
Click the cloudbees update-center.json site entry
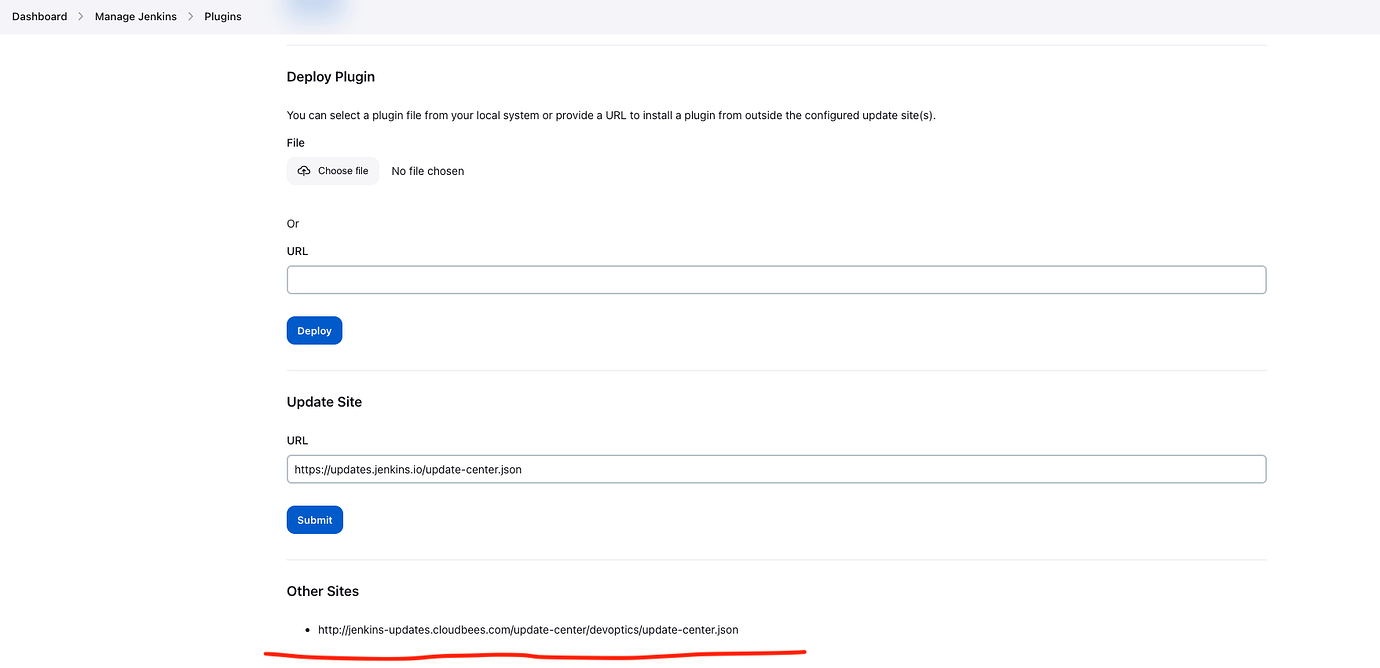(528, 630)
